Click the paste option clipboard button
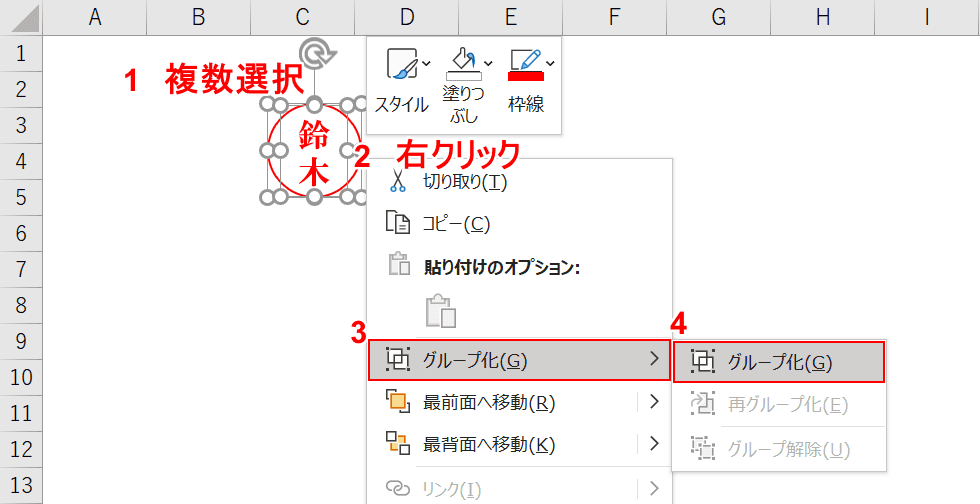Image resolution: width=980 pixels, height=504 pixels. point(441,310)
